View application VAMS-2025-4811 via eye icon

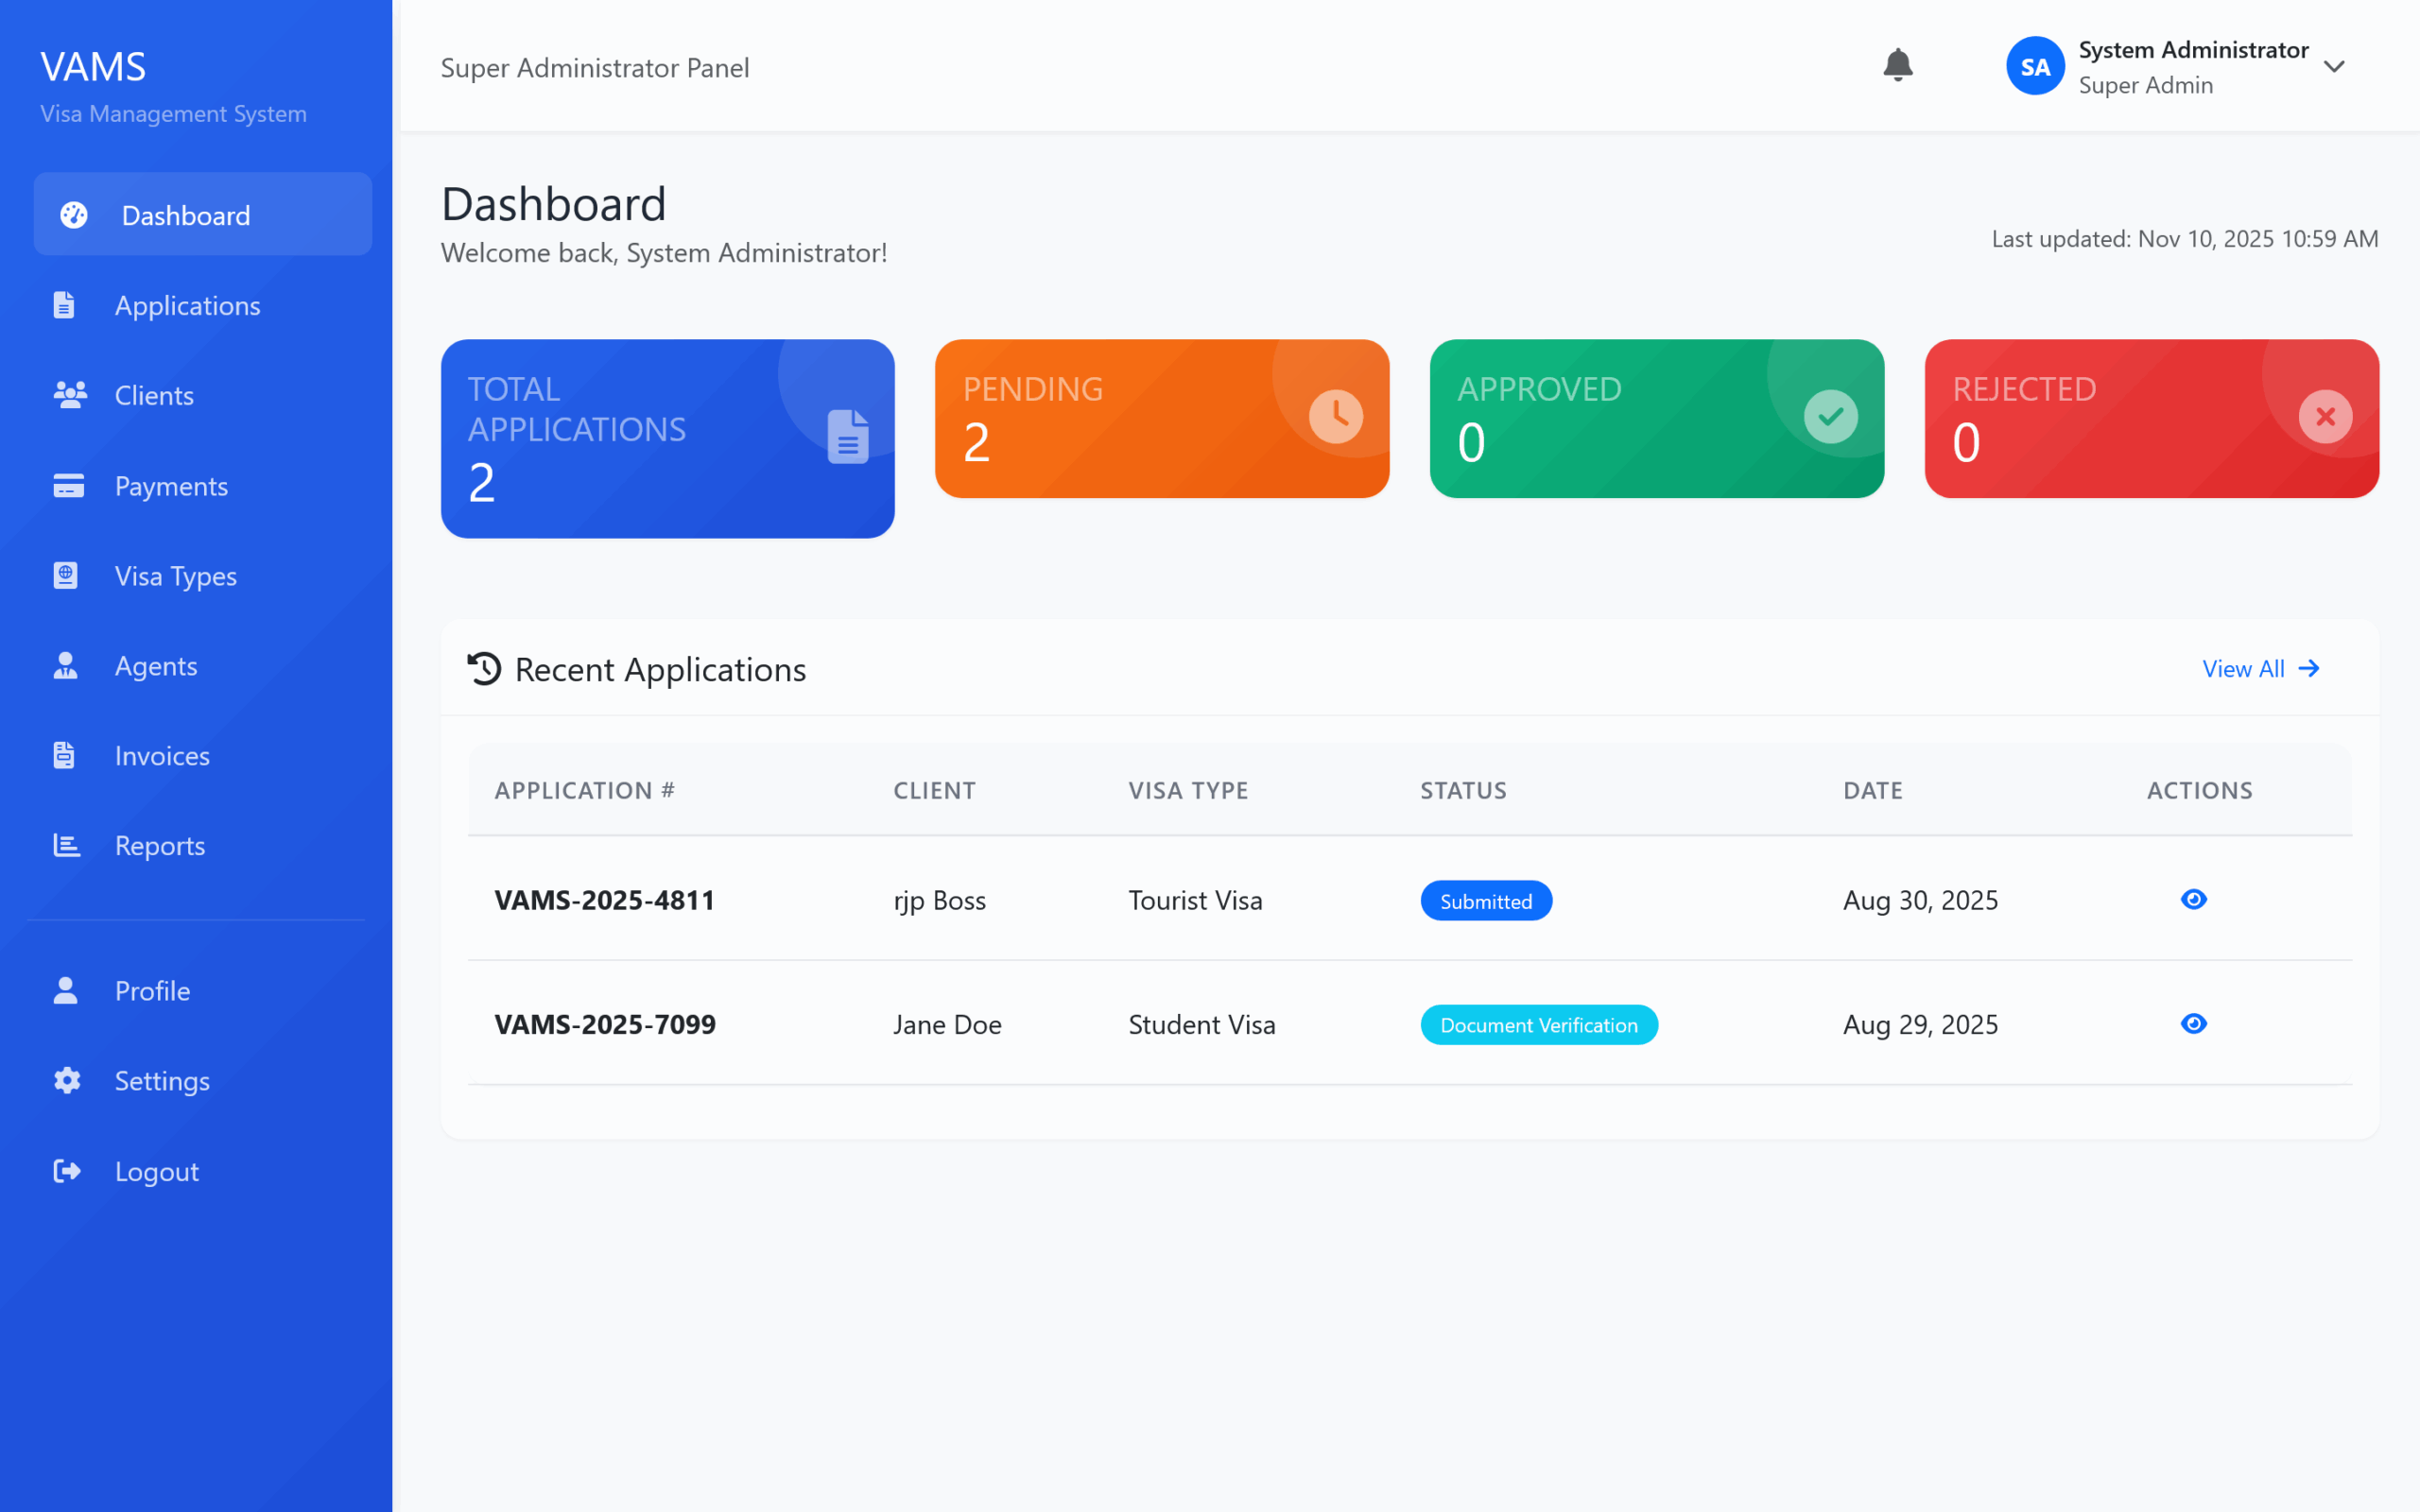(x=2193, y=899)
